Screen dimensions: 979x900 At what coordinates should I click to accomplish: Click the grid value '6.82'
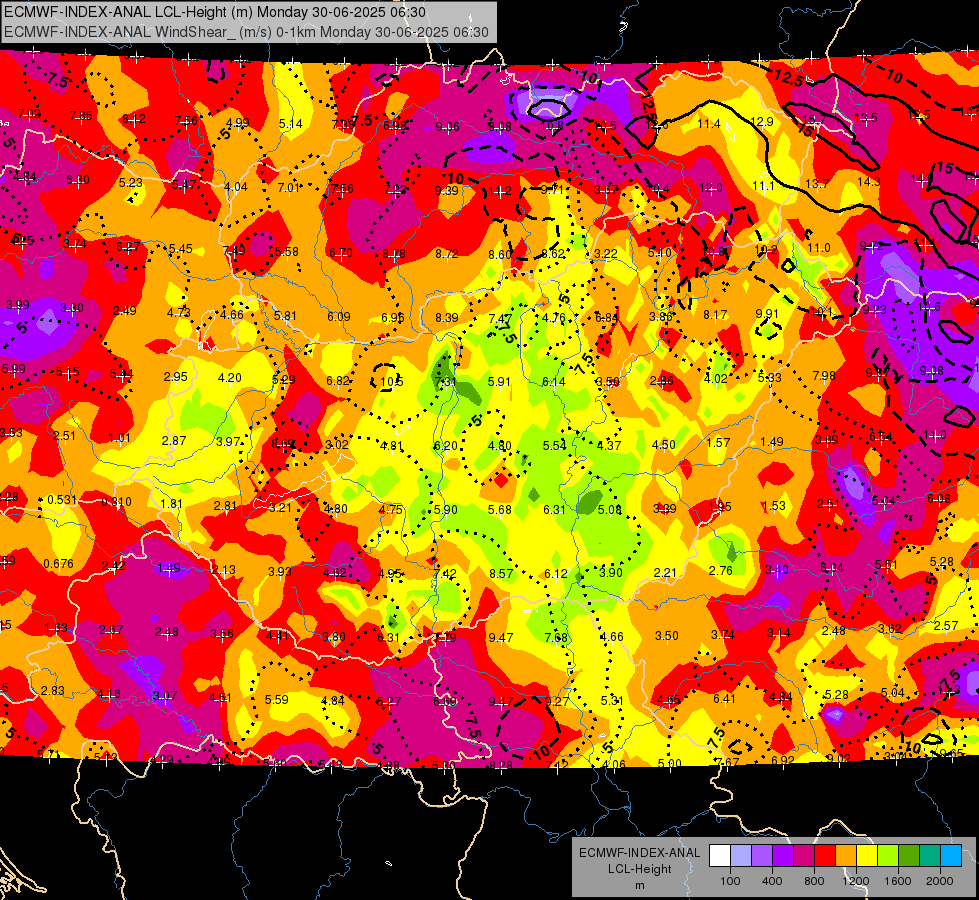pos(338,380)
